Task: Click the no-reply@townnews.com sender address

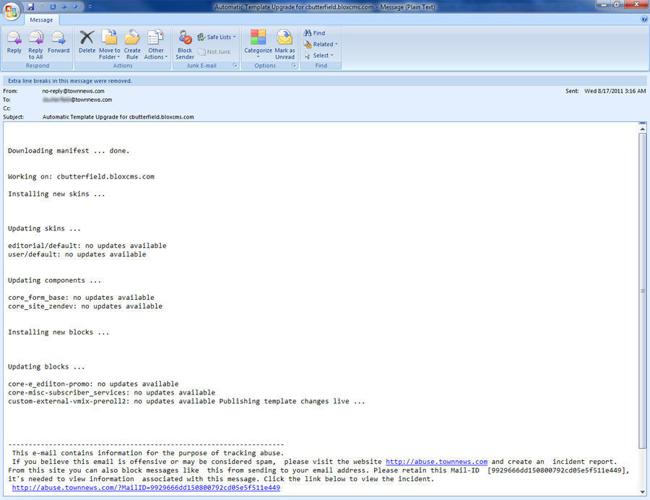Action: [73, 91]
